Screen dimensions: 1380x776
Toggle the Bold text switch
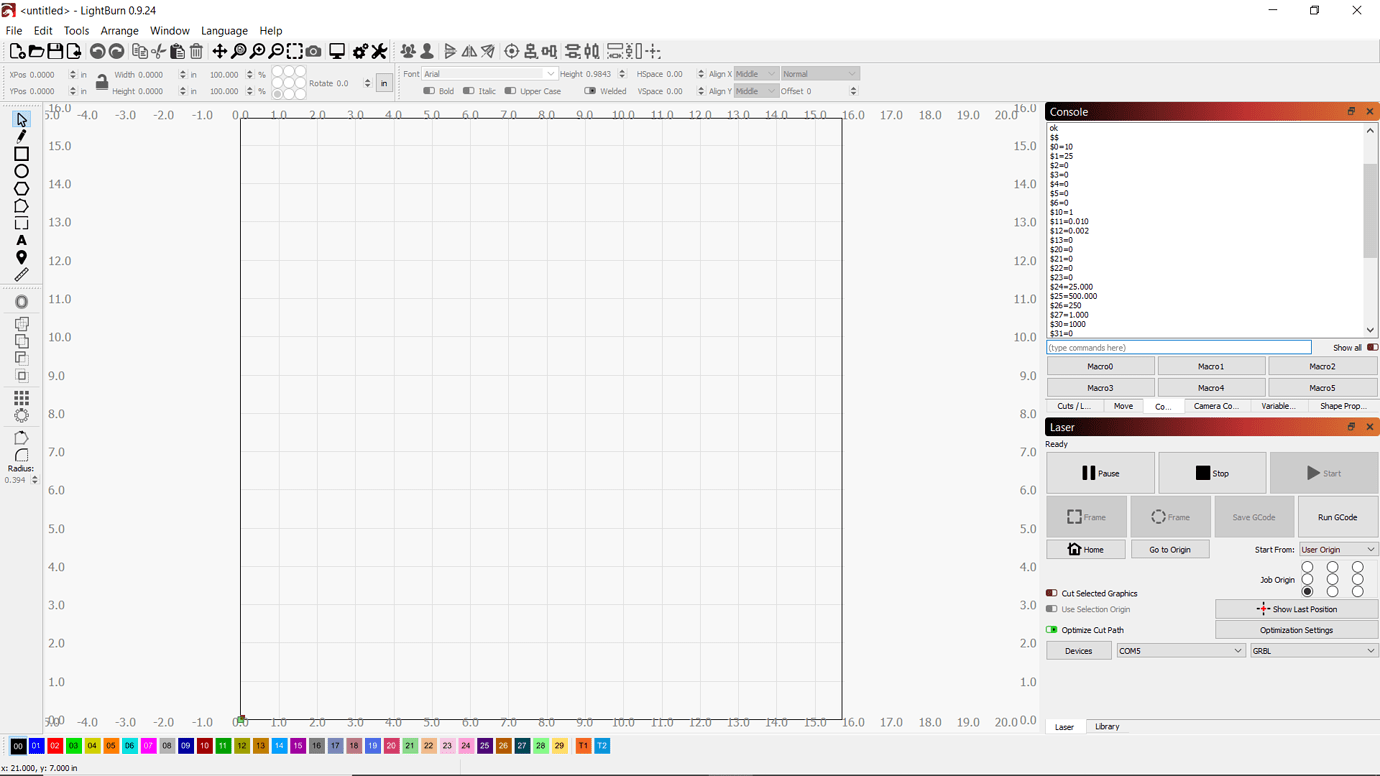pyautogui.click(x=429, y=91)
